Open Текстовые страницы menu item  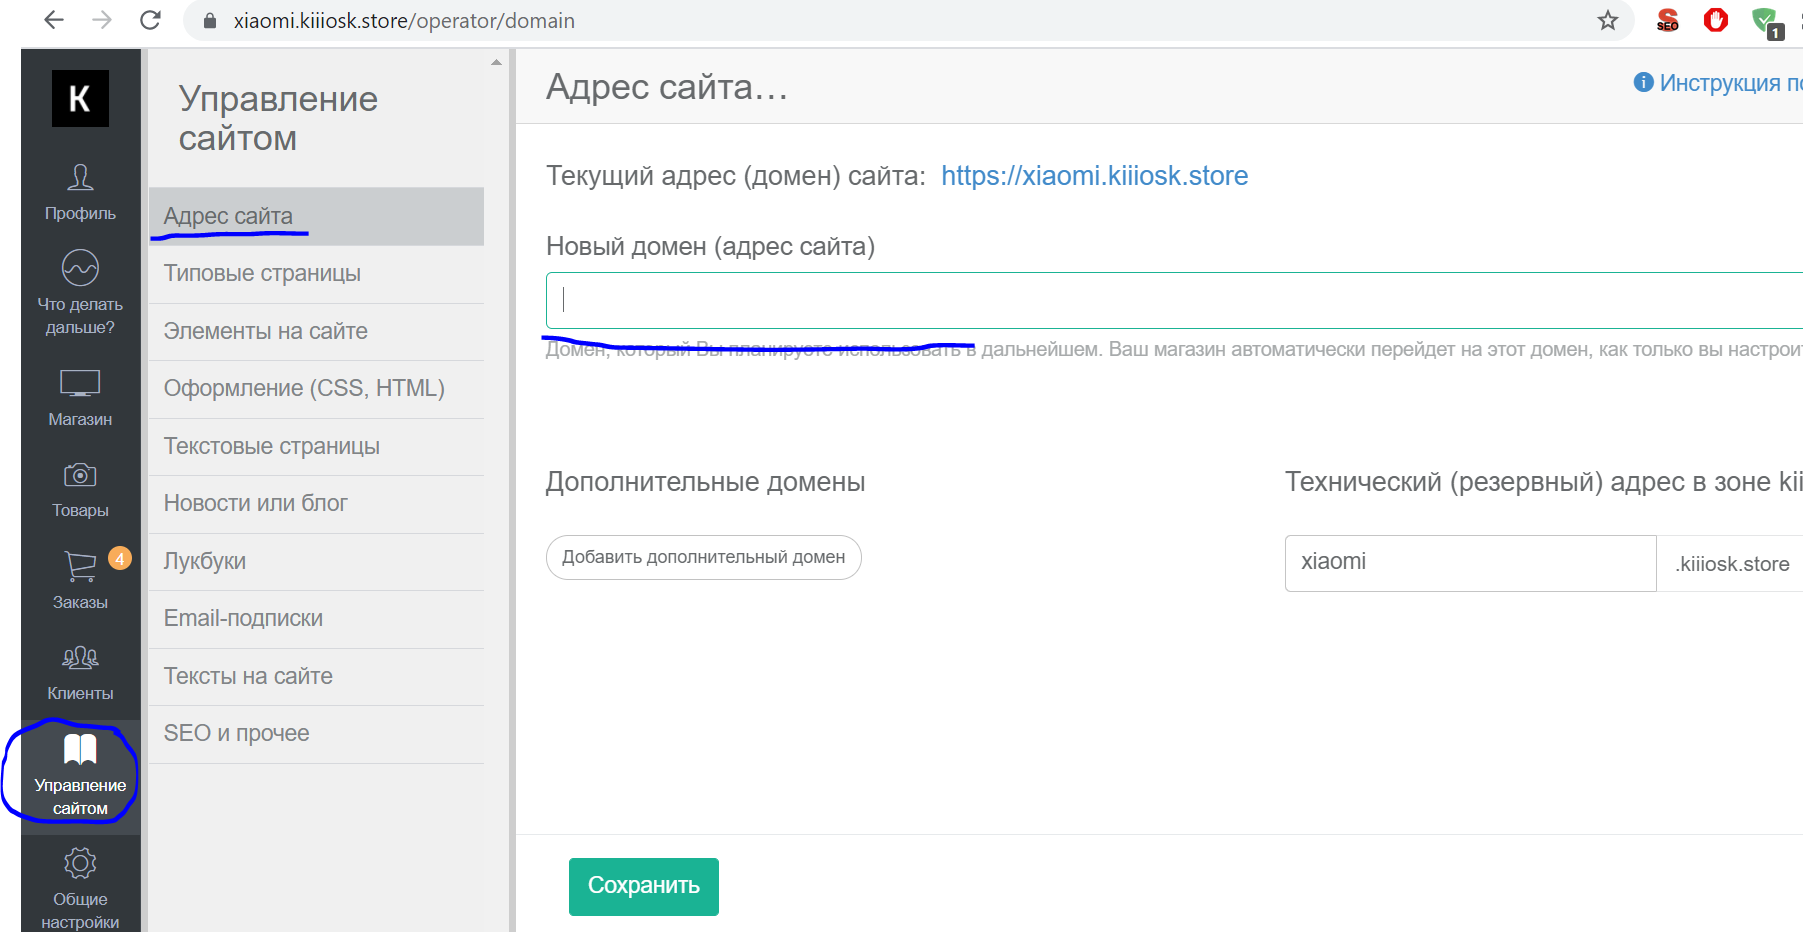click(316, 446)
